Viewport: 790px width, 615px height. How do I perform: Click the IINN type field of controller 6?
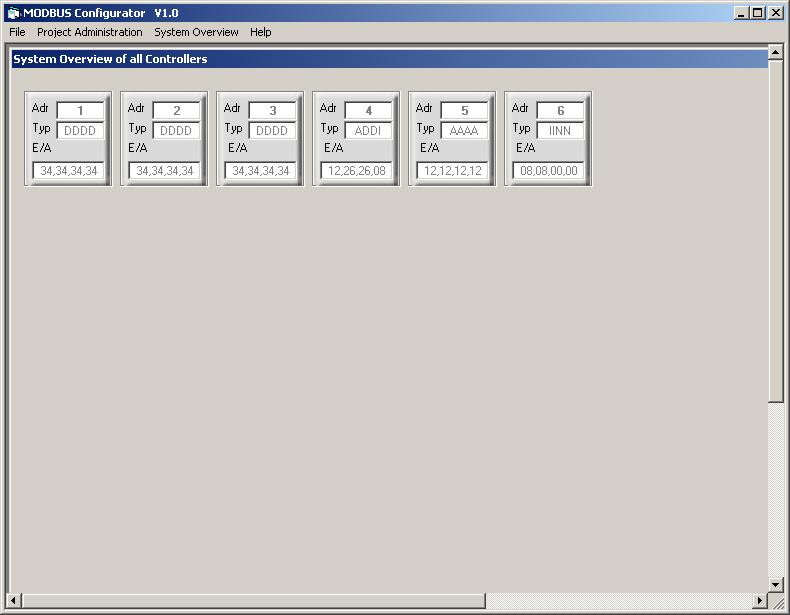pos(560,131)
